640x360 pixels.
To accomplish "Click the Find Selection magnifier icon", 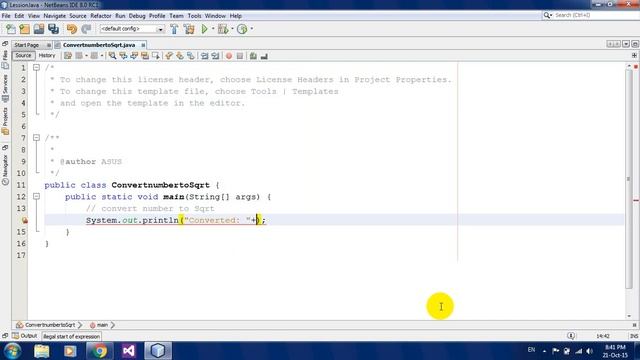I will pyautogui.click(x=112, y=56).
